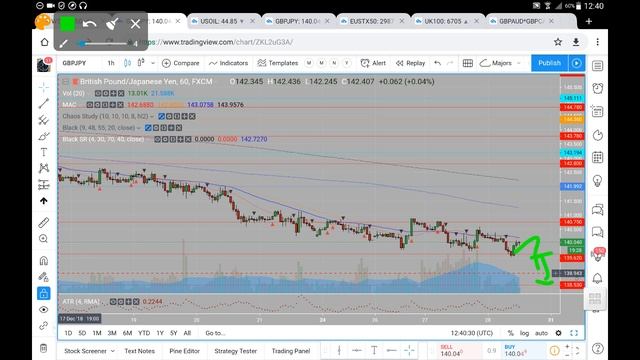Toggle percent scale %
This screenshot has height=360, width=640.
pos(510,333)
